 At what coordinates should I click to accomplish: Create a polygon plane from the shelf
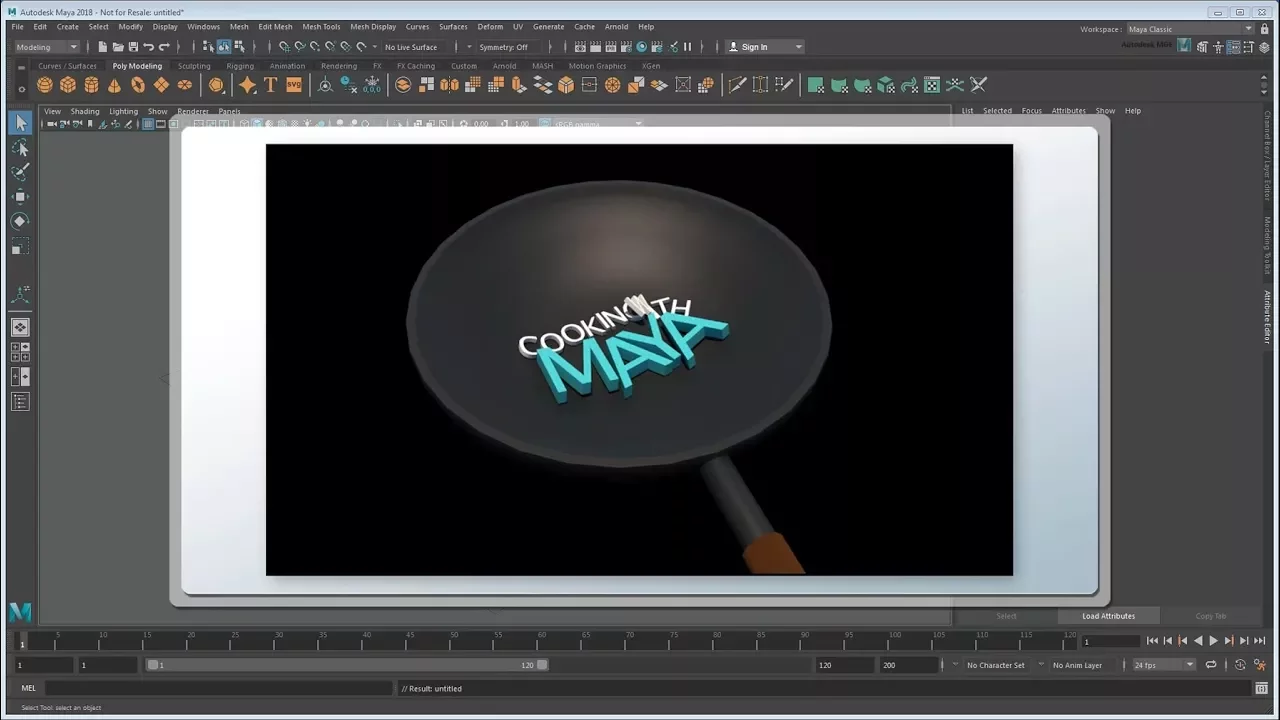click(161, 85)
